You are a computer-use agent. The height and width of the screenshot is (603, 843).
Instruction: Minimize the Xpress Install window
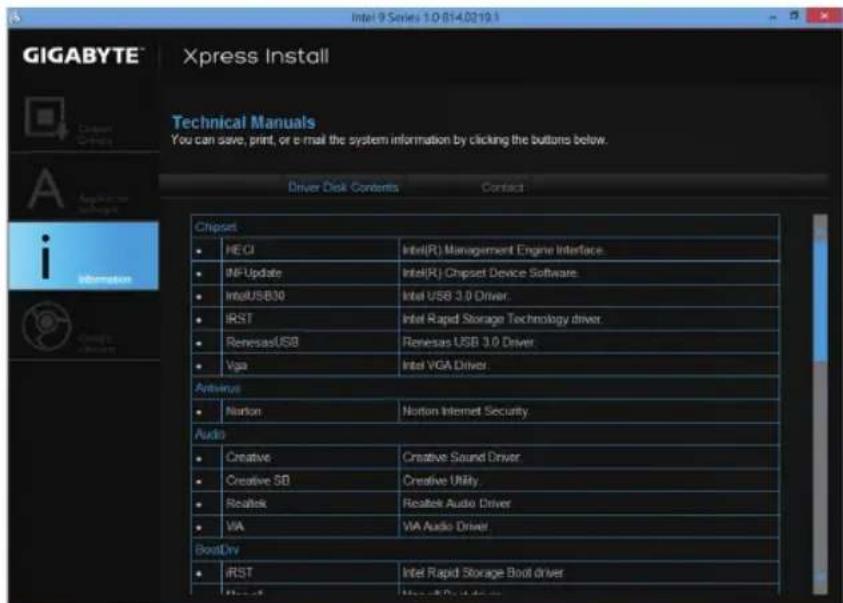coord(773,17)
